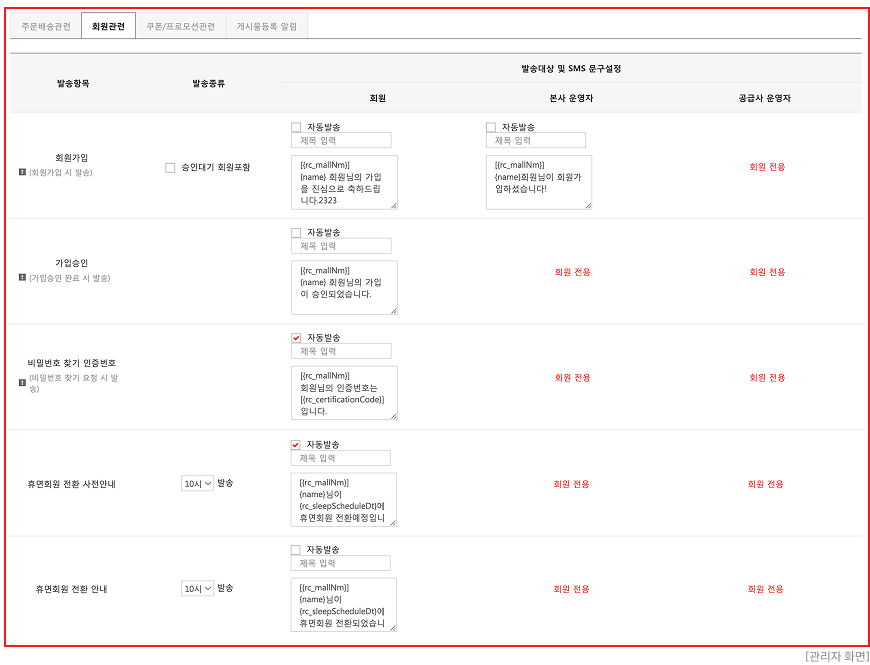Click info icon beside 비밀번호 찾기 요청 note
Image resolution: width=870 pixels, height=665 pixels.
point(23,383)
